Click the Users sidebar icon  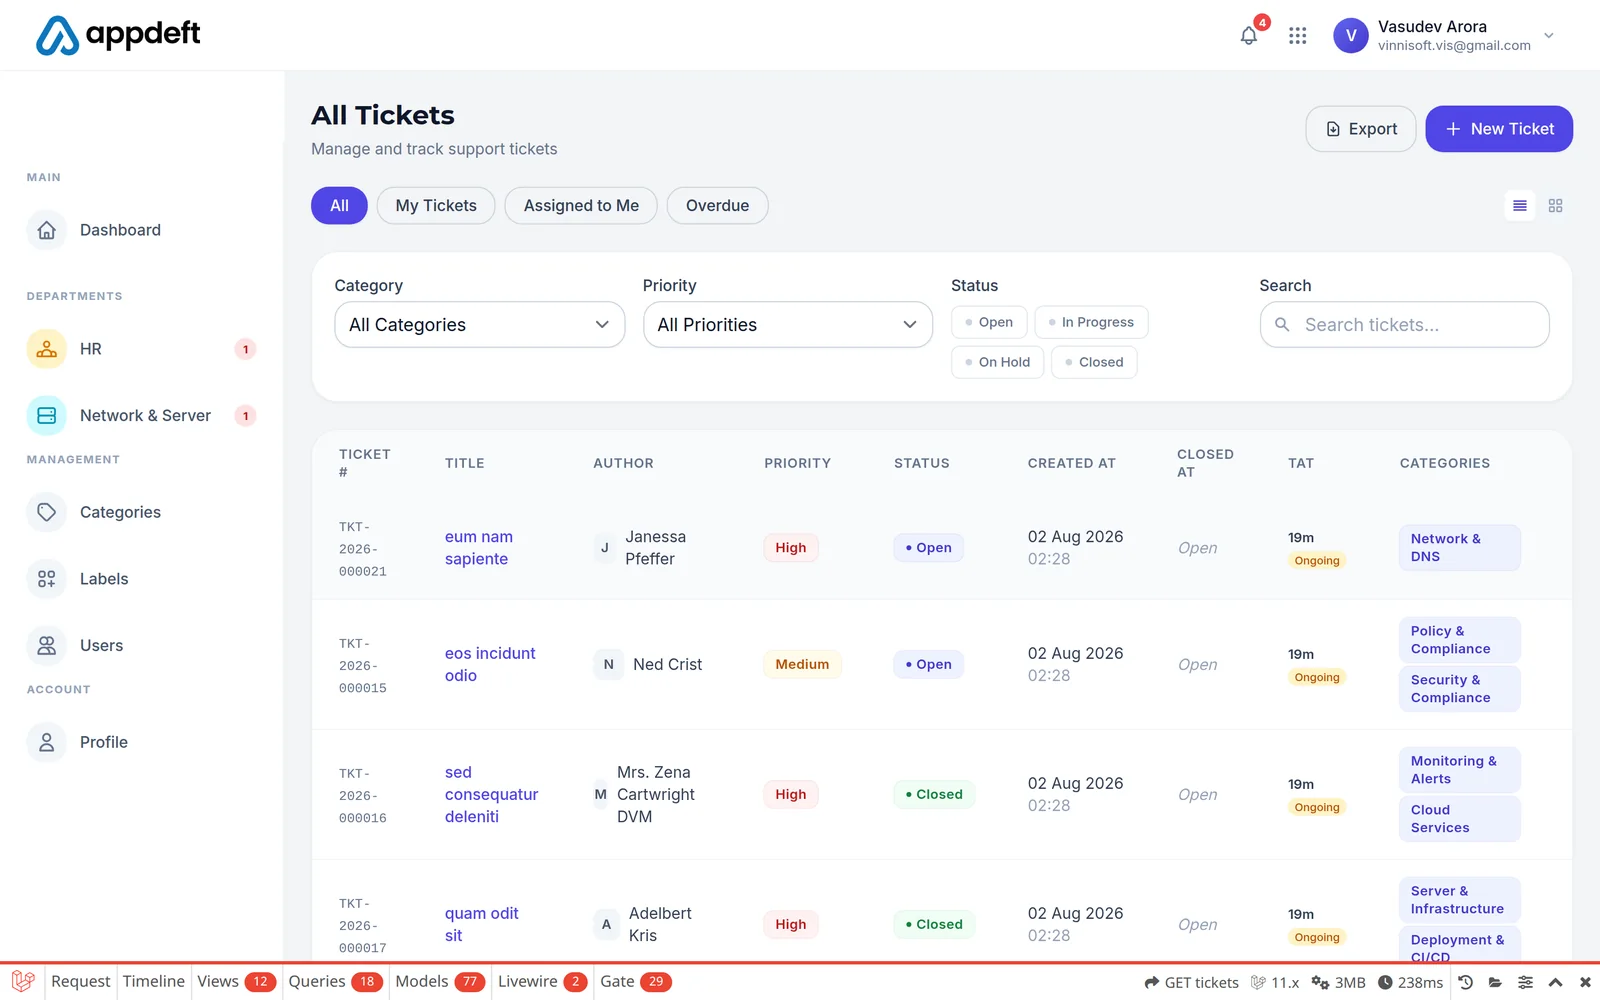point(47,646)
